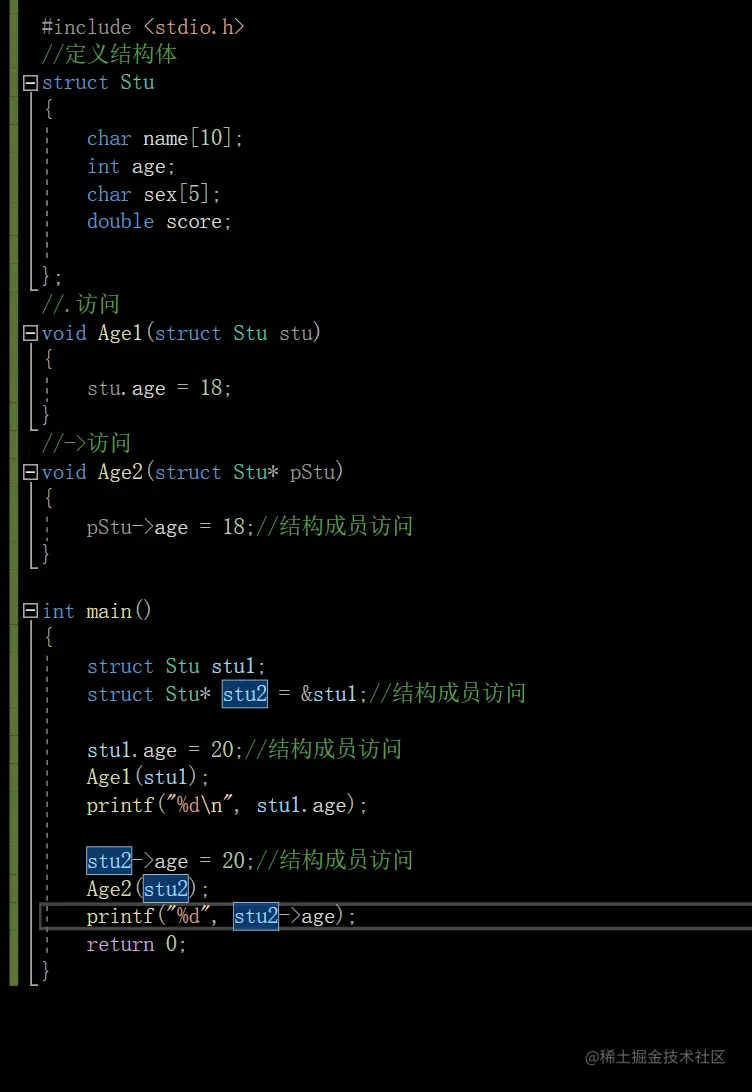The height and width of the screenshot is (1092, 752).
Task: Click highlighted stu2 inside Age2 call
Action: (166, 889)
